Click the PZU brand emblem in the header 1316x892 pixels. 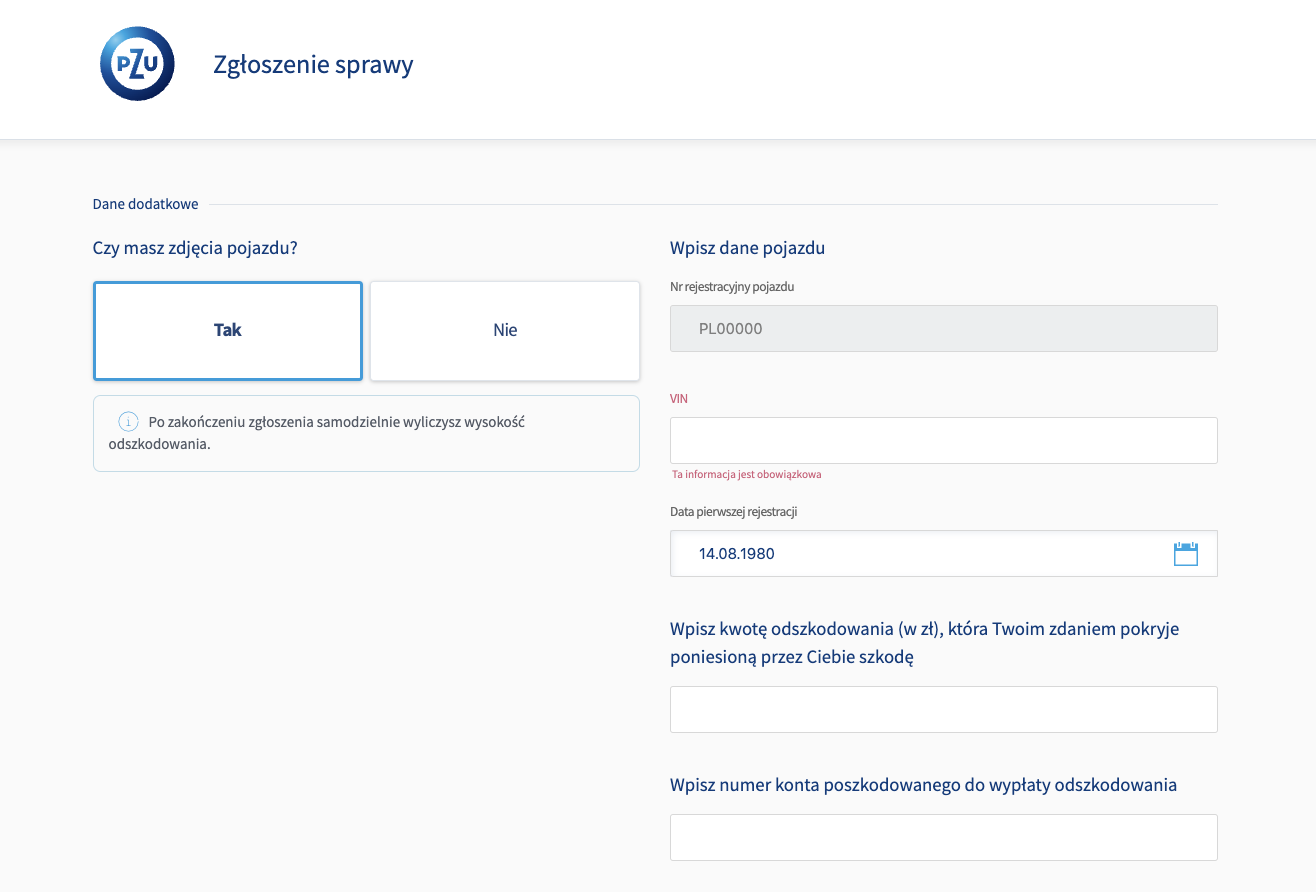136,63
